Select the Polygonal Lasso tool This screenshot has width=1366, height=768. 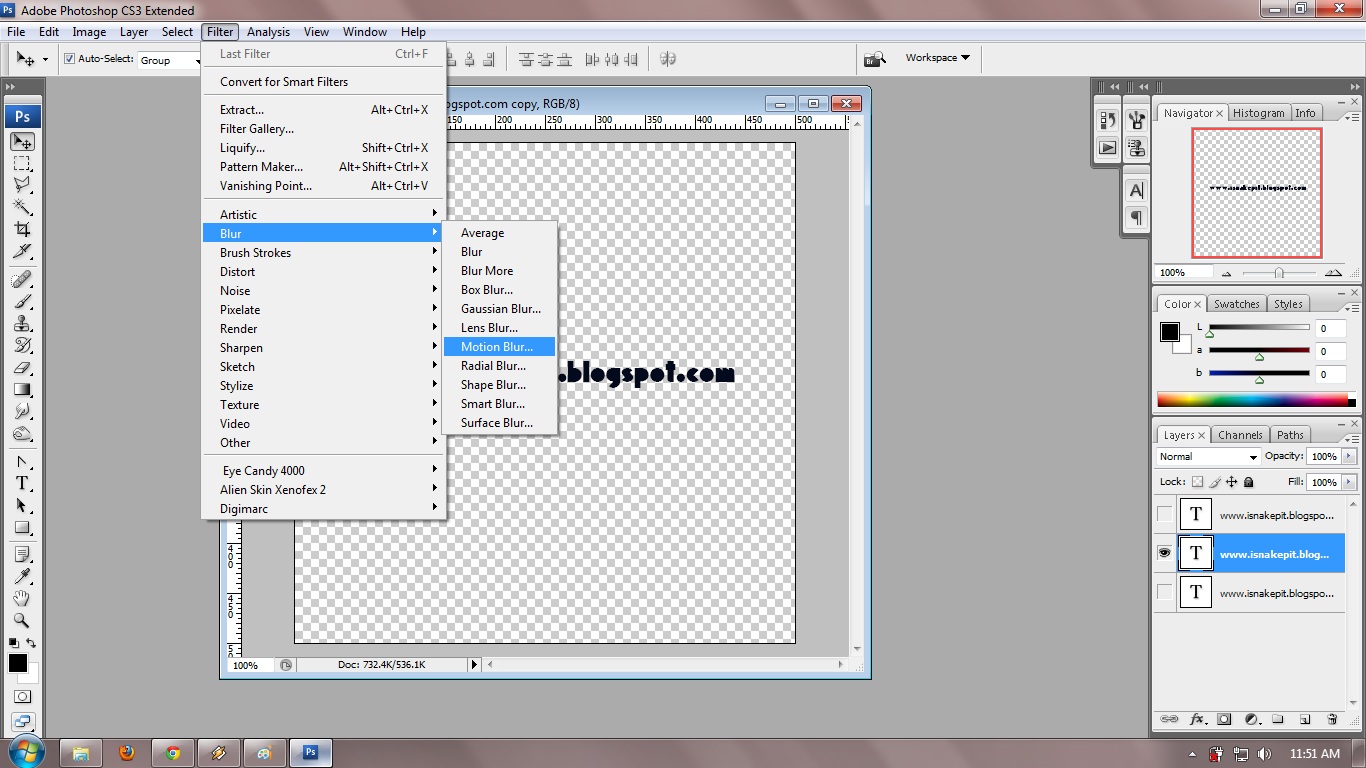tap(22, 186)
